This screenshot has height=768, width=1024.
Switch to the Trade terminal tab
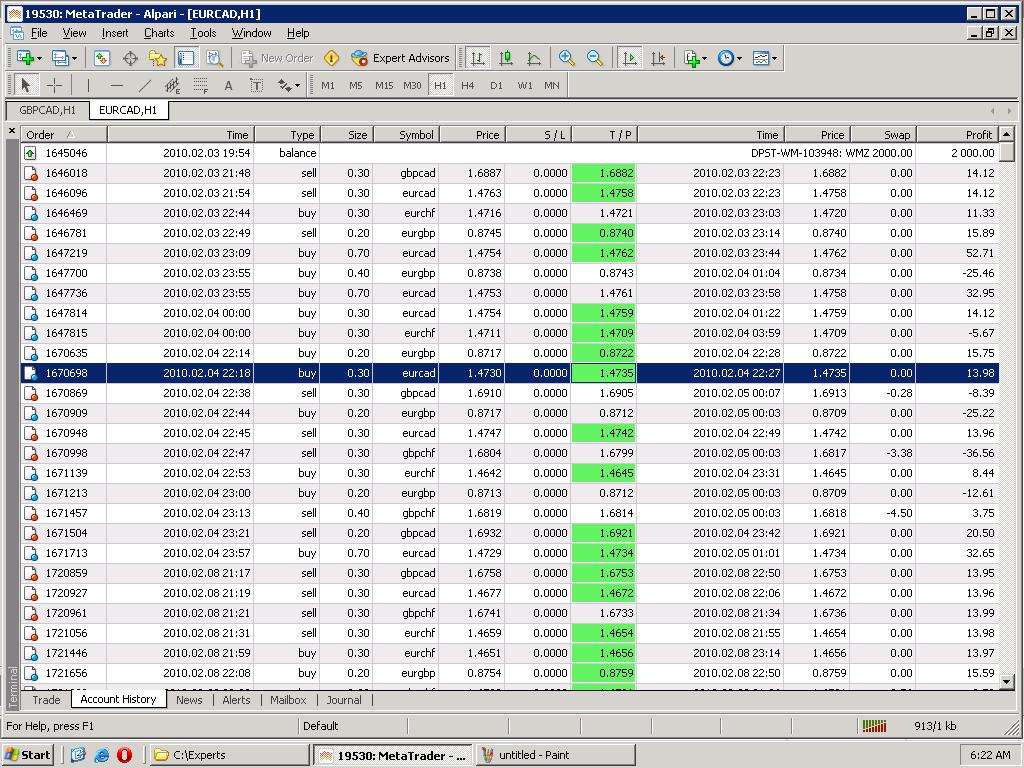[x=46, y=700]
